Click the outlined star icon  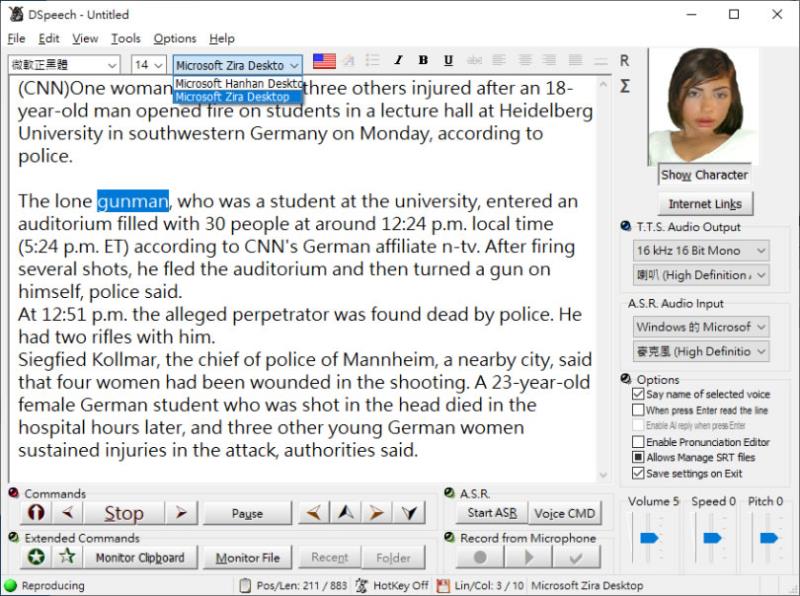(x=67, y=557)
